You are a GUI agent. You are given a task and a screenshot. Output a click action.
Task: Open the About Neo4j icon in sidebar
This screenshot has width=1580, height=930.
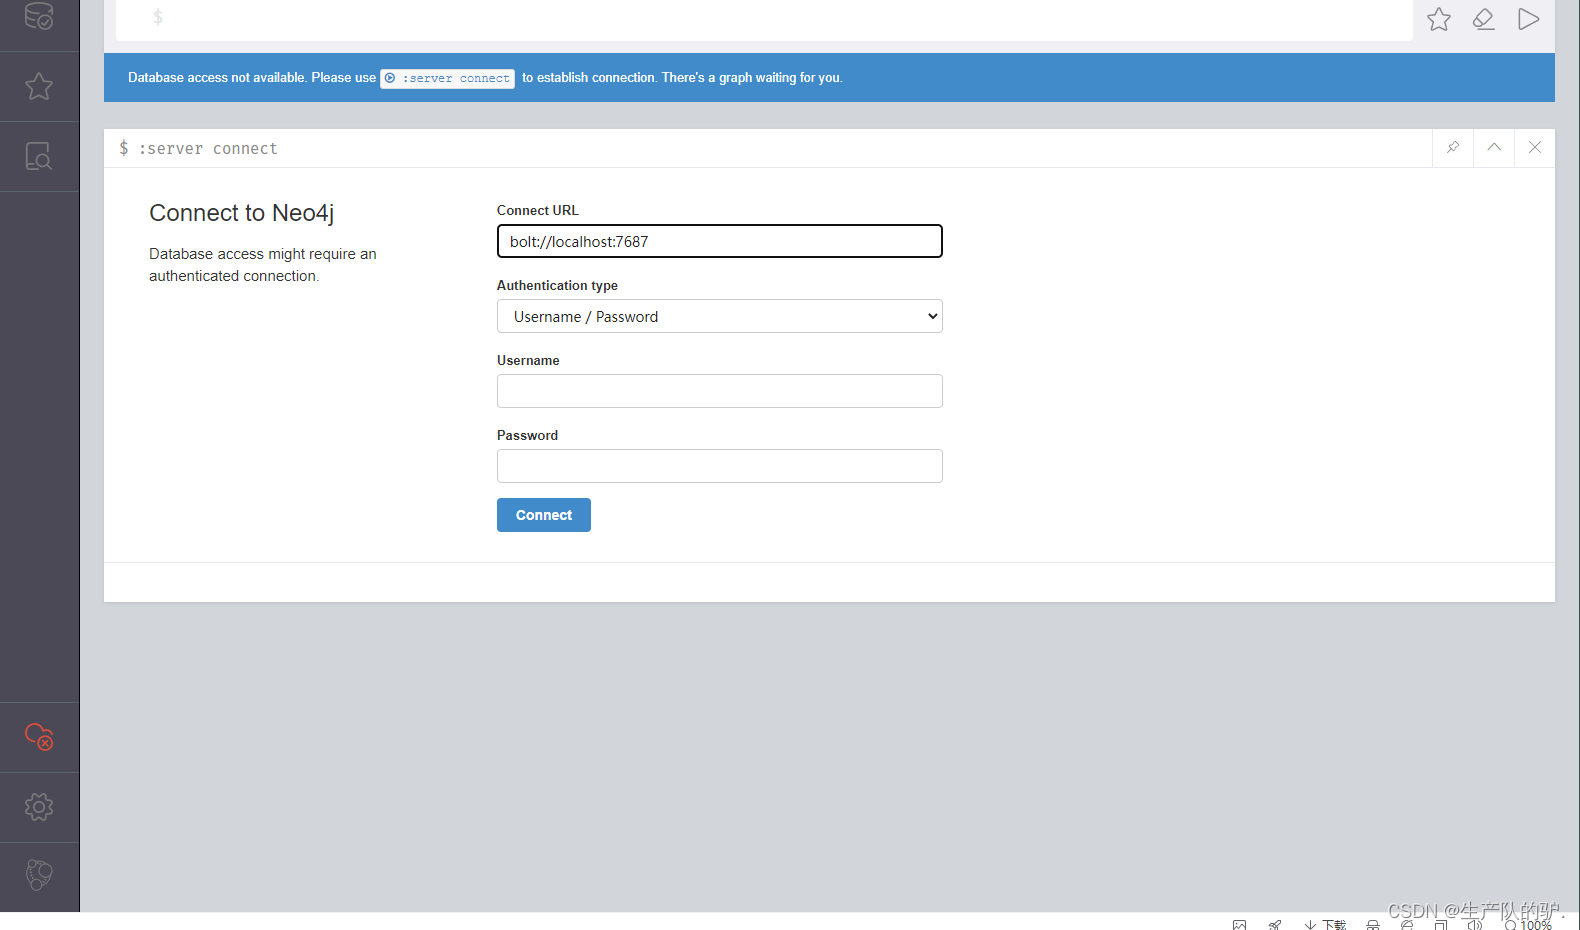(39, 875)
